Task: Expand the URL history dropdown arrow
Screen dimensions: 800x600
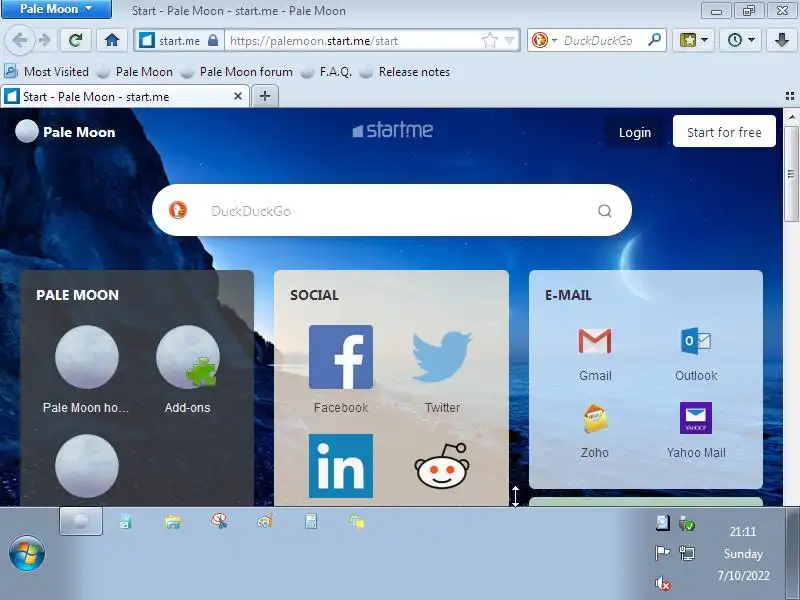Action: [x=509, y=40]
